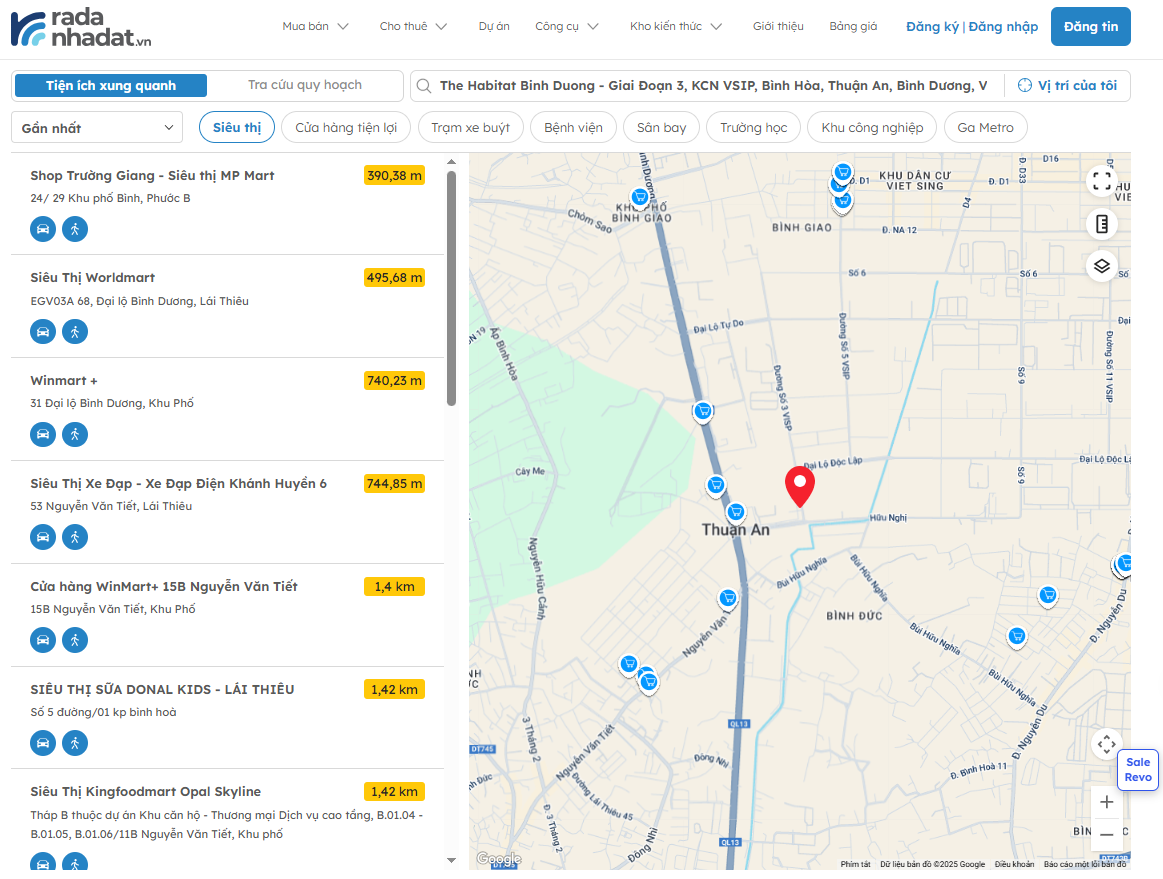Screen dimensions: 1163x879
Task: Switch to Tiện ích xung quanh tab
Action: pyautogui.click(x=111, y=85)
